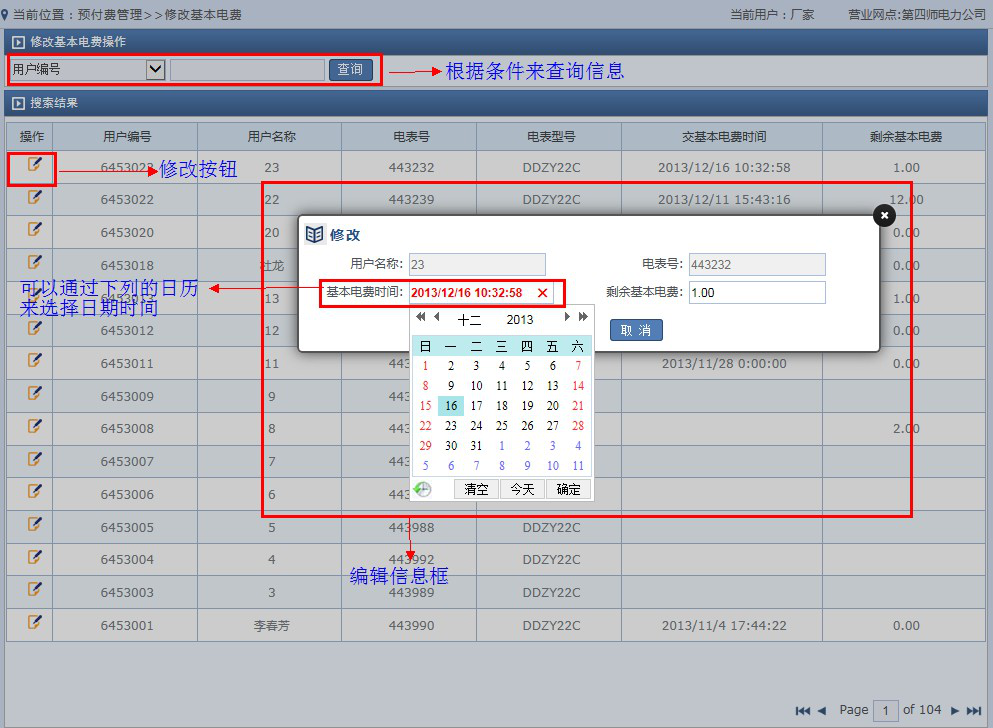993x728 pixels.
Task: Select day 25 in calendar
Action: (502, 426)
